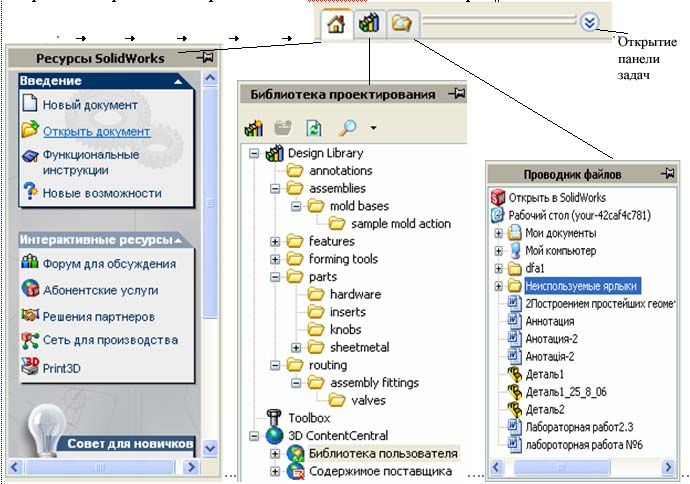Image resolution: width=690 pixels, height=484 pixels.
Task: Click the Деталь1 part file icon
Action: pos(514,374)
